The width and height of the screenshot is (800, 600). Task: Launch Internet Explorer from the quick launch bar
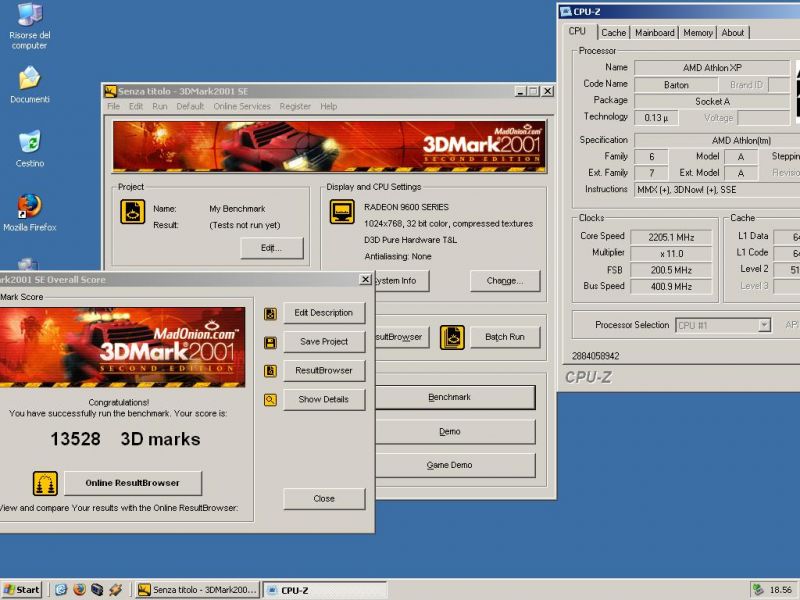pos(61,590)
